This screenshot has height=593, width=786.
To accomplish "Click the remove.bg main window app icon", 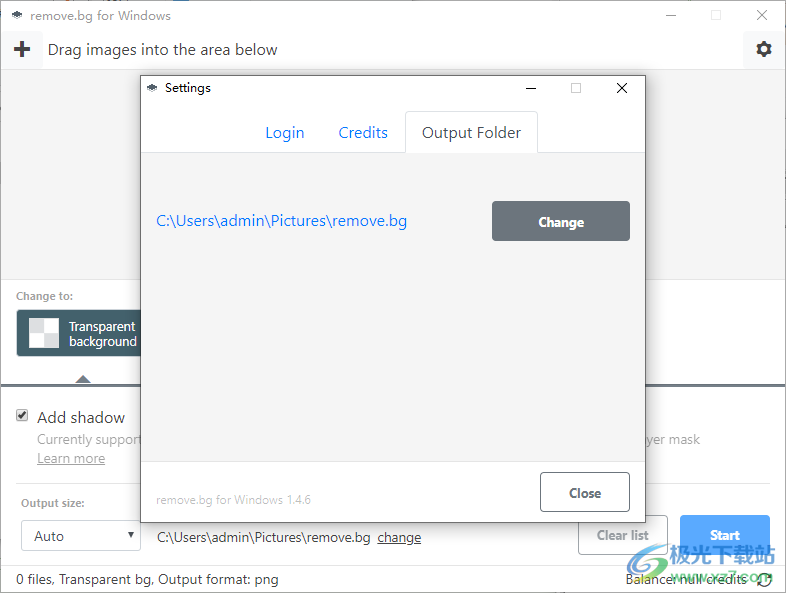I will pos(17,16).
